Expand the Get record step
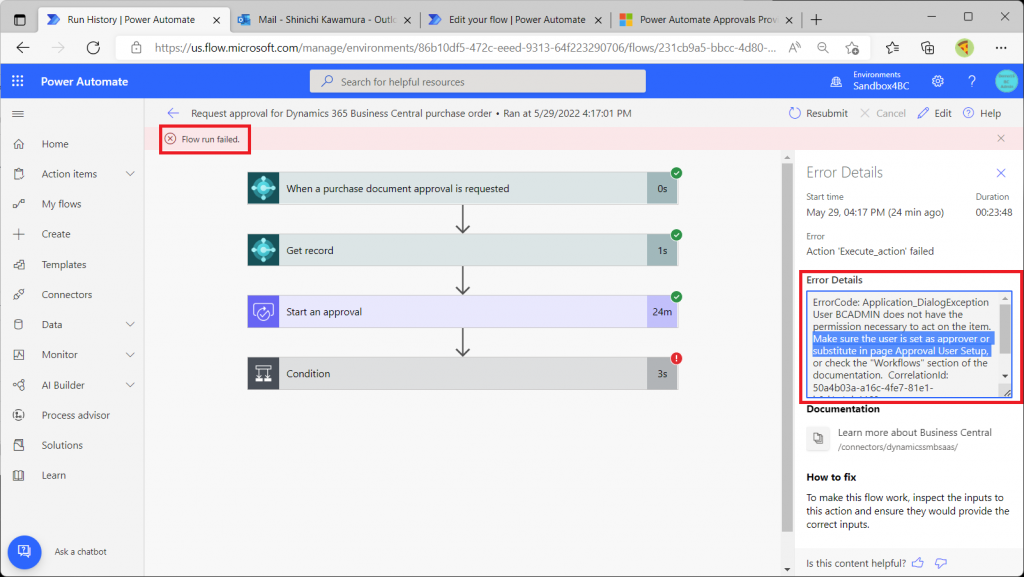This screenshot has width=1024, height=577. pyautogui.click(x=462, y=250)
